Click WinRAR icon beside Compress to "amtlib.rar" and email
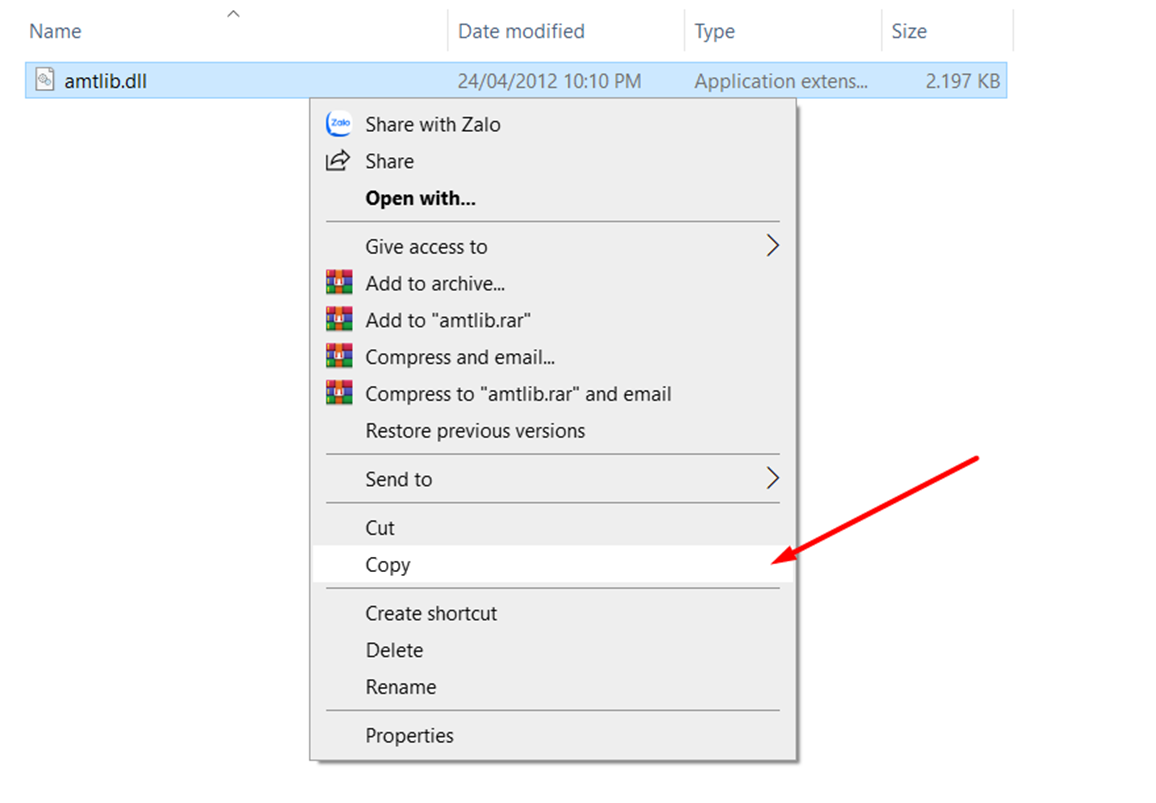Screen dimensions: 1156x803 point(339,393)
